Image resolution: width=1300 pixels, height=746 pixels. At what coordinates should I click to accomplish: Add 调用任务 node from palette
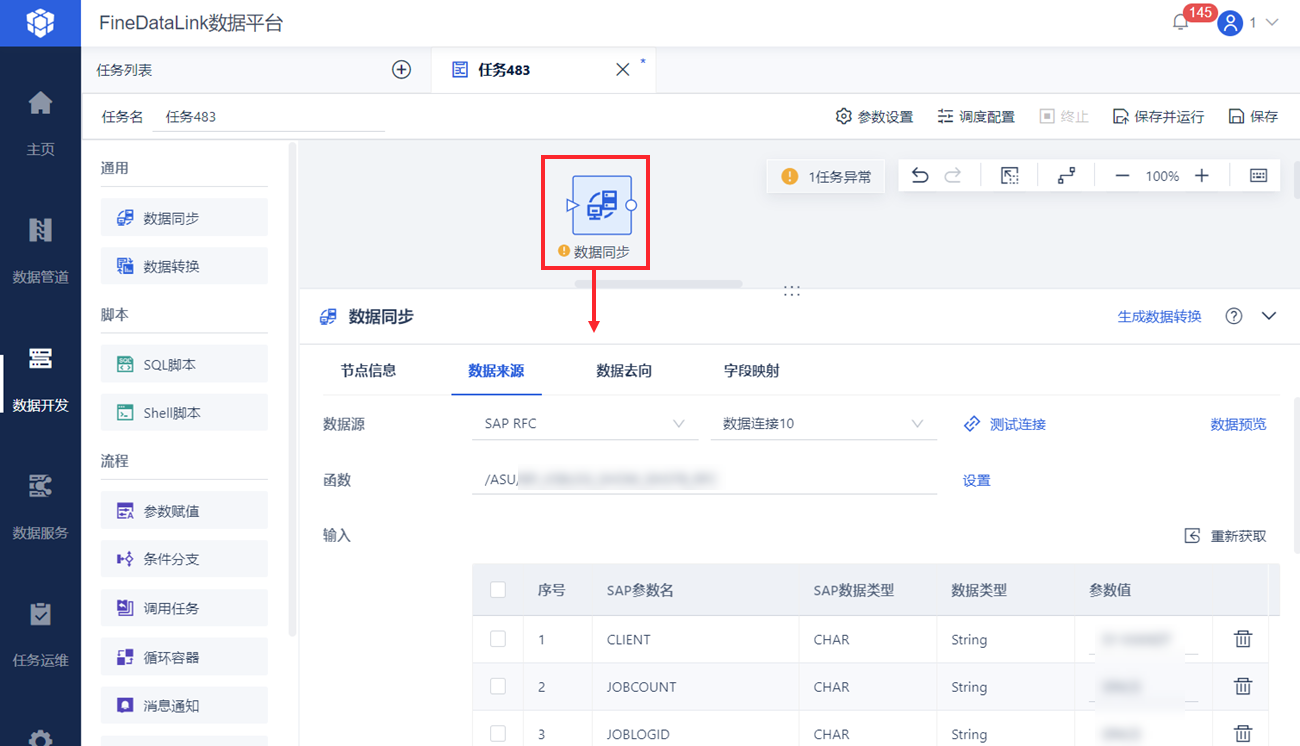click(184, 608)
